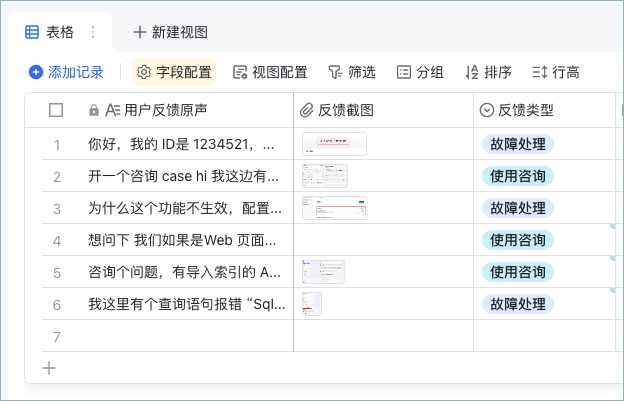Click the 反馈类型 column header
624x401 pixels.
coord(544,110)
